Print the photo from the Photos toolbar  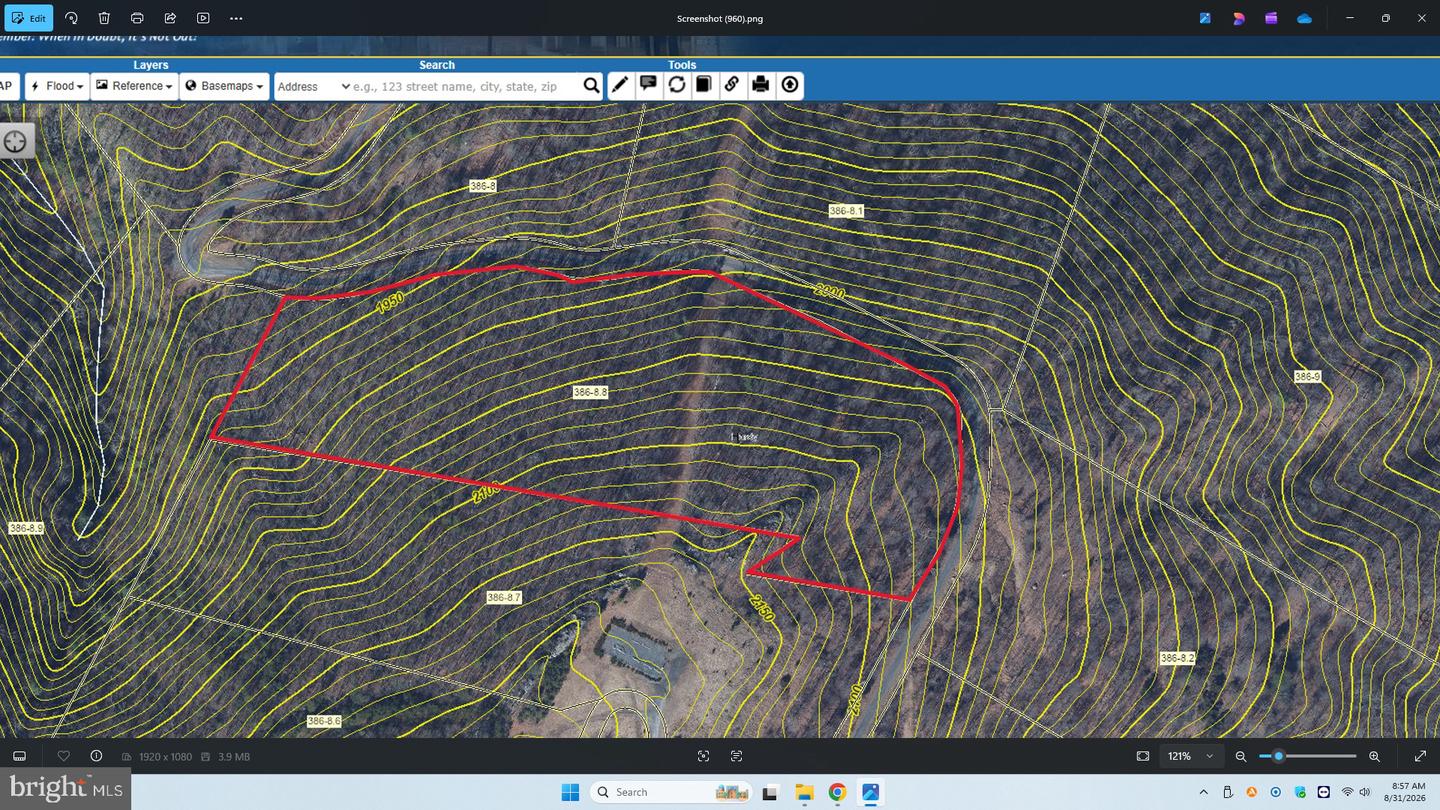pyautogui.click(x=137, y=18)
